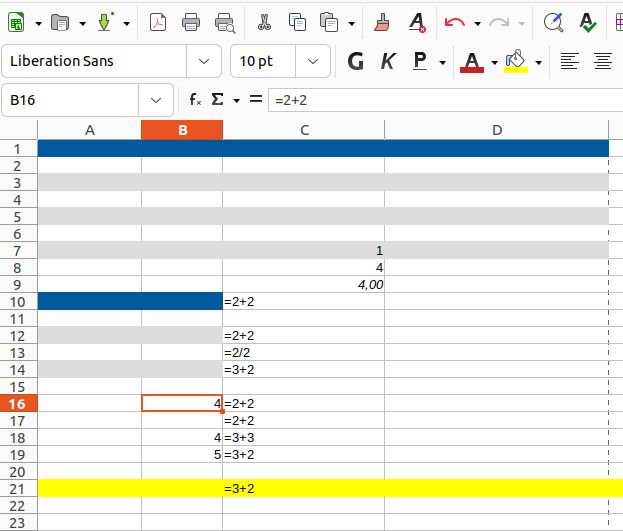Toggle Print Preview icon
This screenshot has width=623, height=531.
[x=225, y=23]
